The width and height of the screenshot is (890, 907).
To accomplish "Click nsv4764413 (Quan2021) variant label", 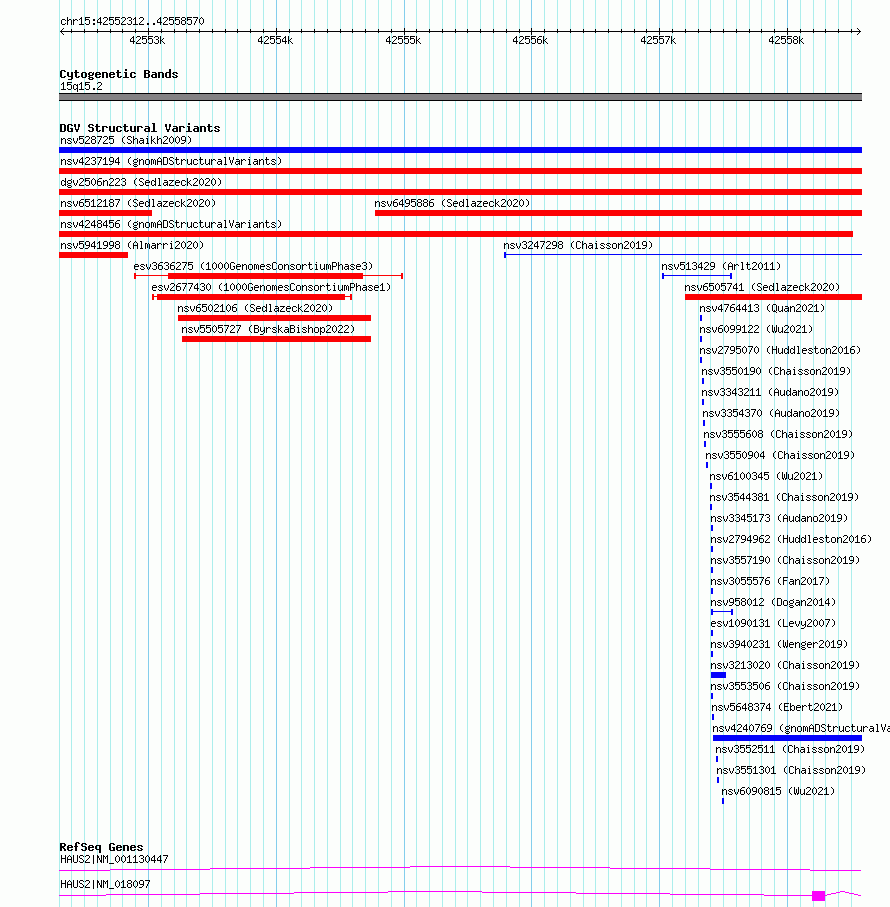I will tap(762, 308).
